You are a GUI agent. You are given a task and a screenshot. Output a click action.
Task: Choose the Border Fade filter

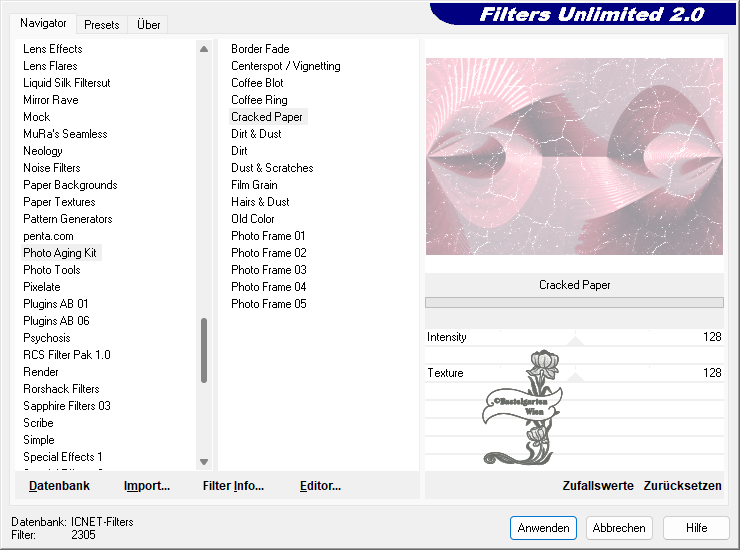(260, 49)
